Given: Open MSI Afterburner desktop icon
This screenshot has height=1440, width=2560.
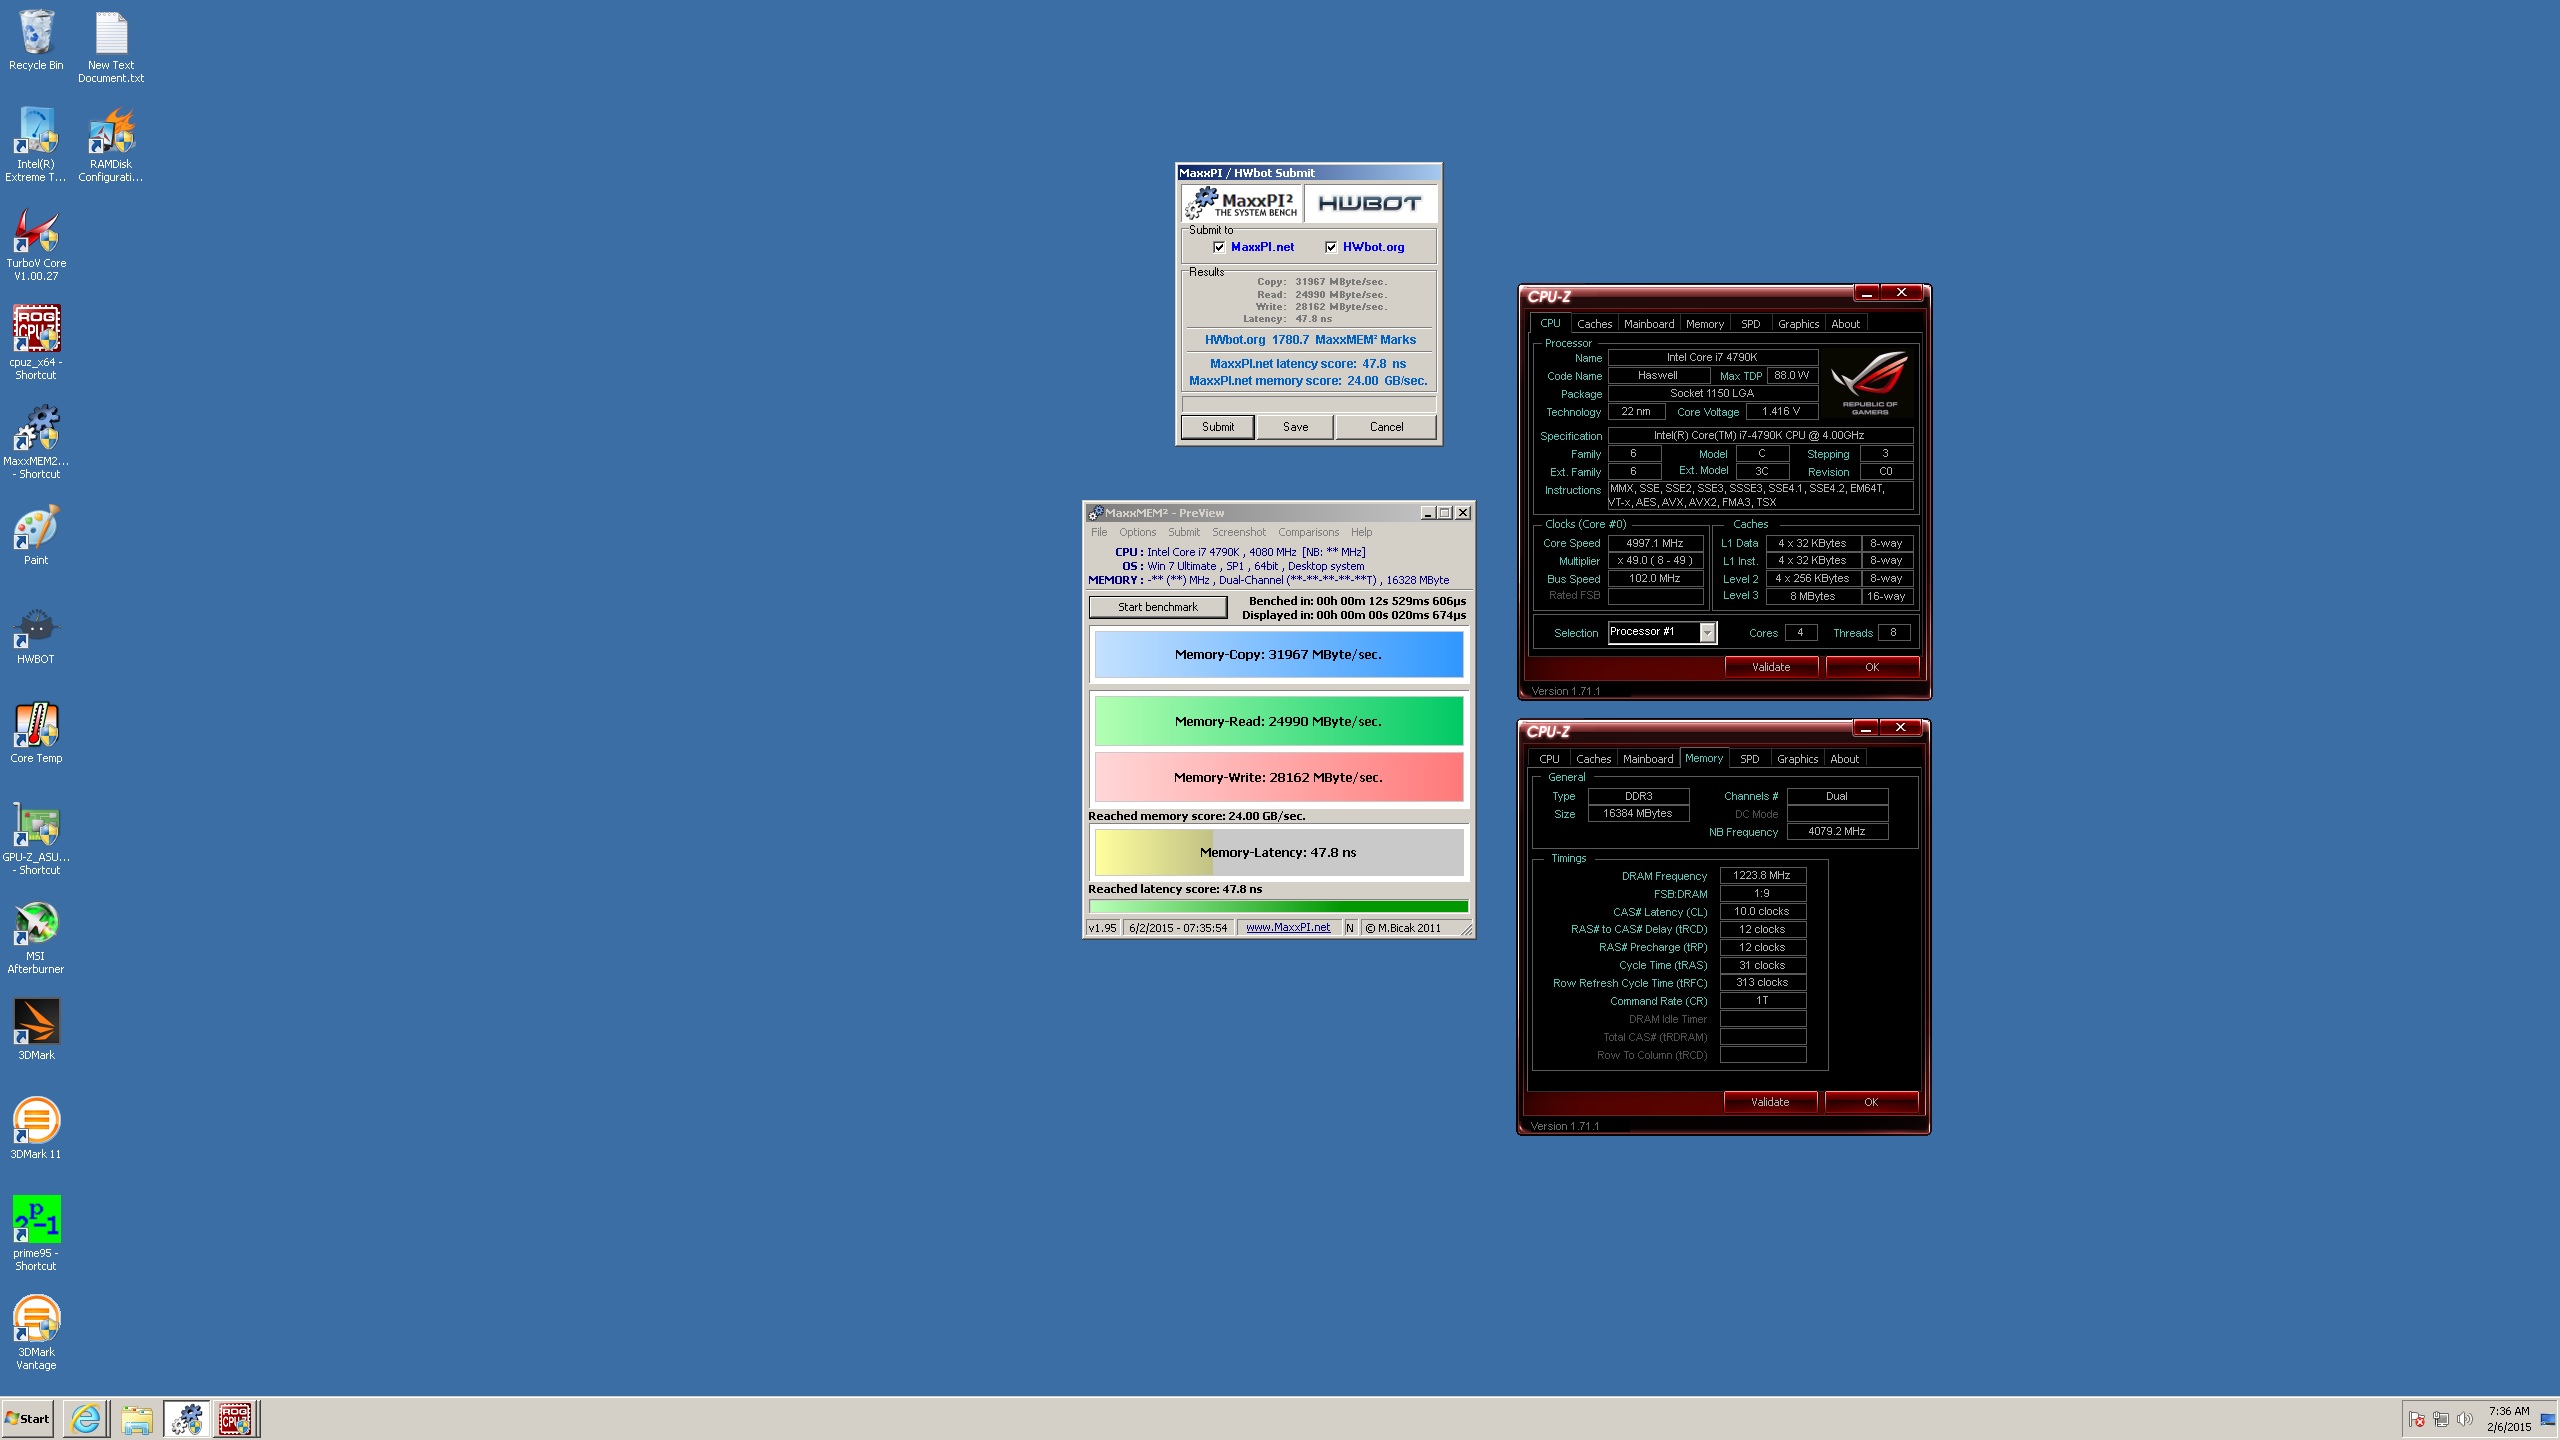Looking at the screenshot, I should (x=36, y=937).
